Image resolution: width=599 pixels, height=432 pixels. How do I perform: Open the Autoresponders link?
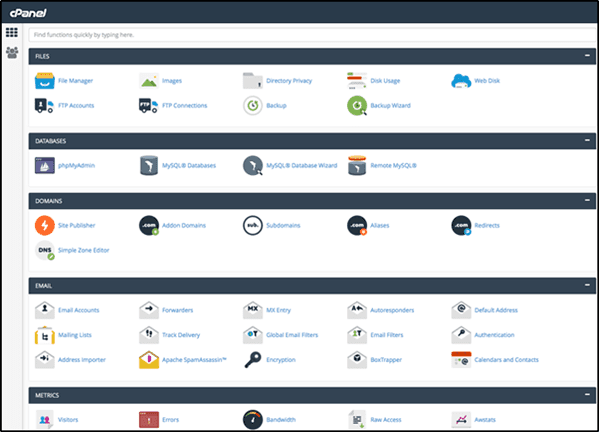392,310
